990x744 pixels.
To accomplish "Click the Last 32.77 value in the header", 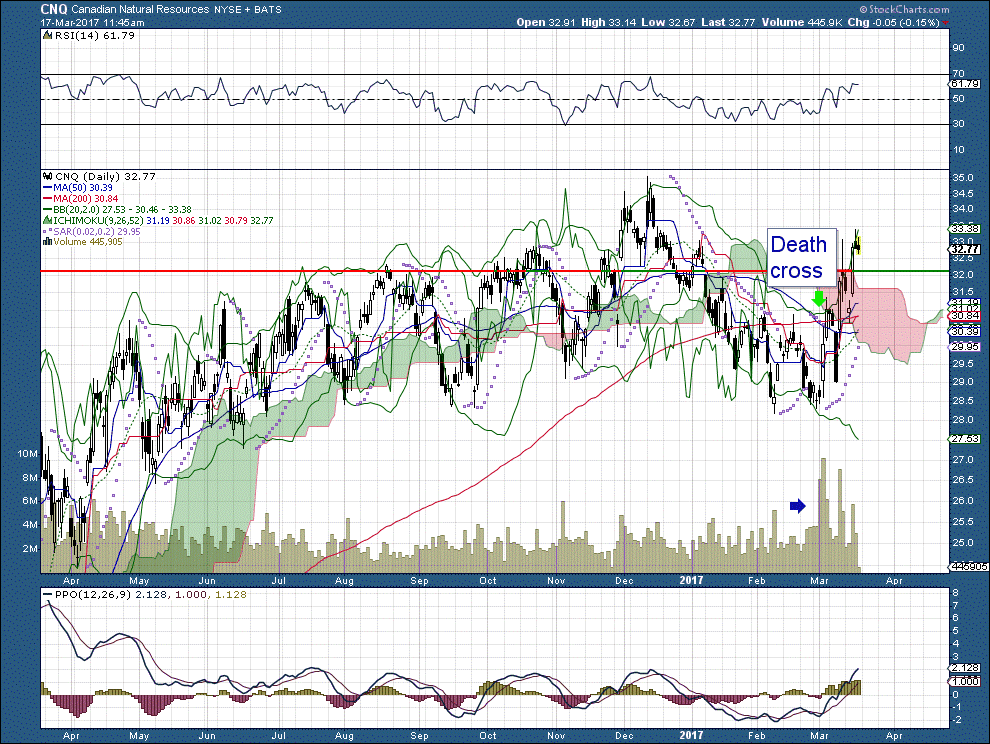I will coord(728,22).
